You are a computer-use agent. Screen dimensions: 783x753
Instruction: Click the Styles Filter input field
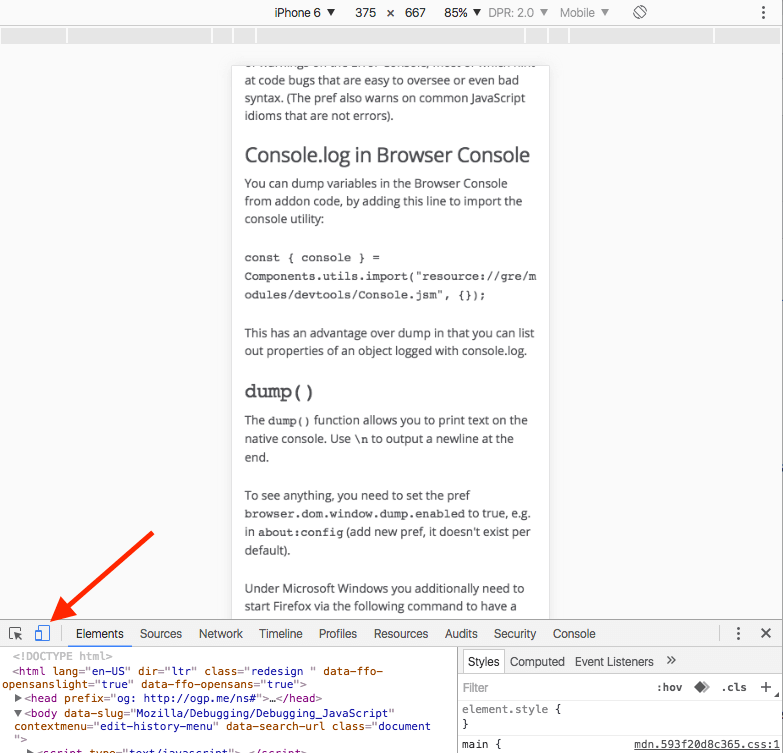(554, 688)
